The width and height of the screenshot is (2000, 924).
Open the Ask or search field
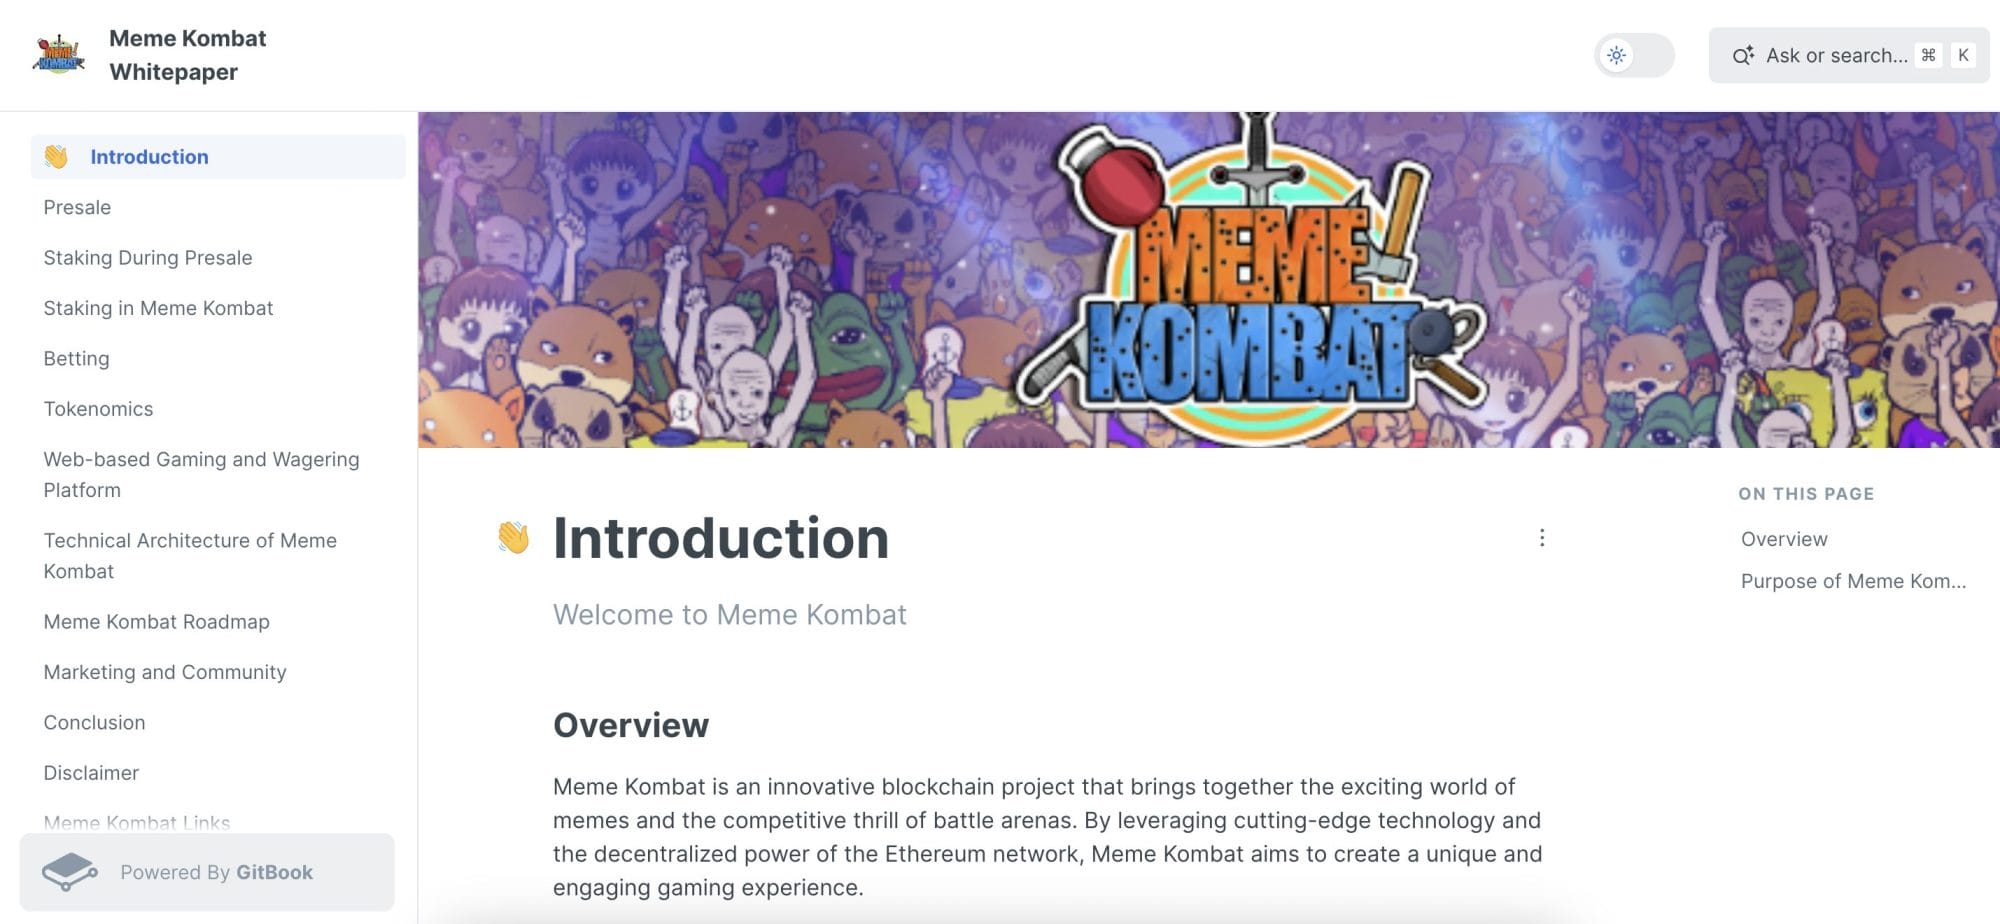point(1836,55)
